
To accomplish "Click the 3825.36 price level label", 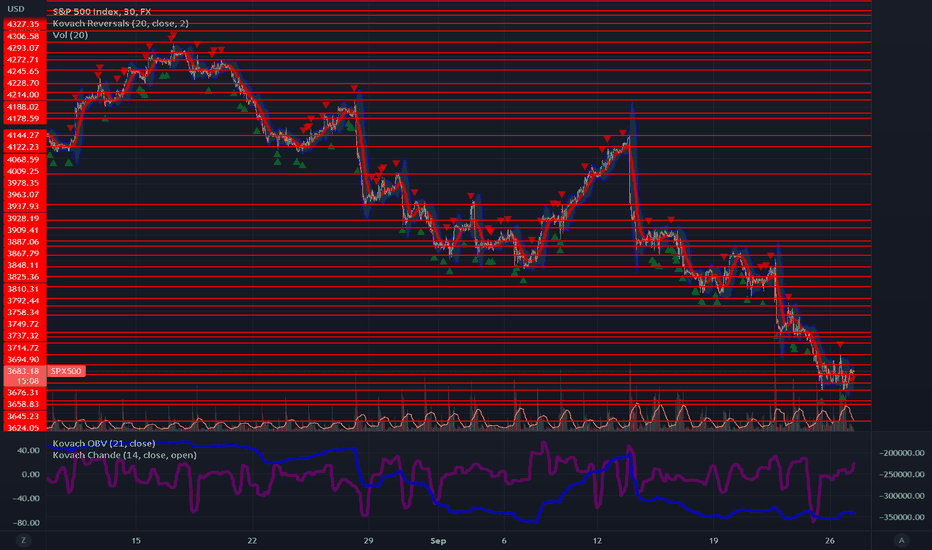I will [23, 276].
